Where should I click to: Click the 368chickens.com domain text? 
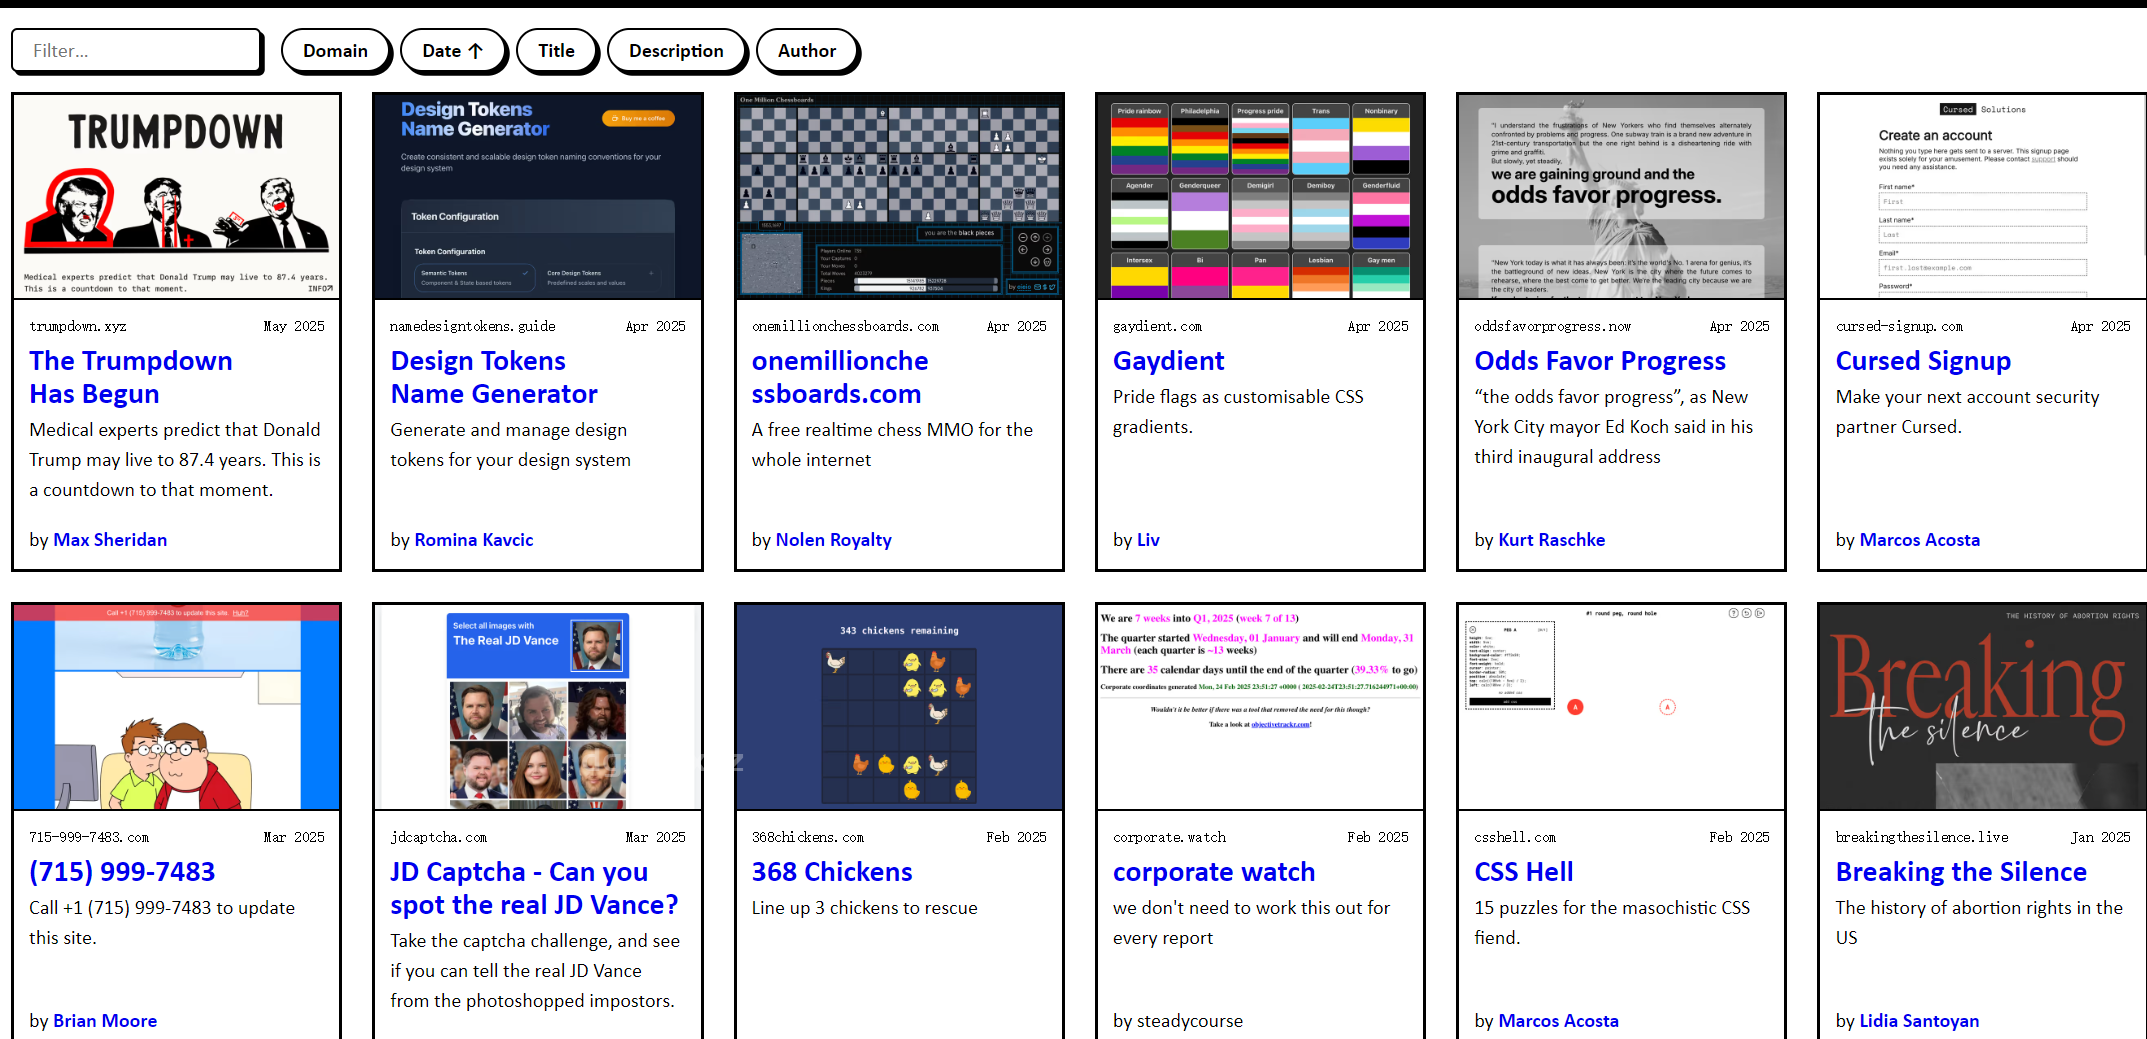click(x=808, y=838)
